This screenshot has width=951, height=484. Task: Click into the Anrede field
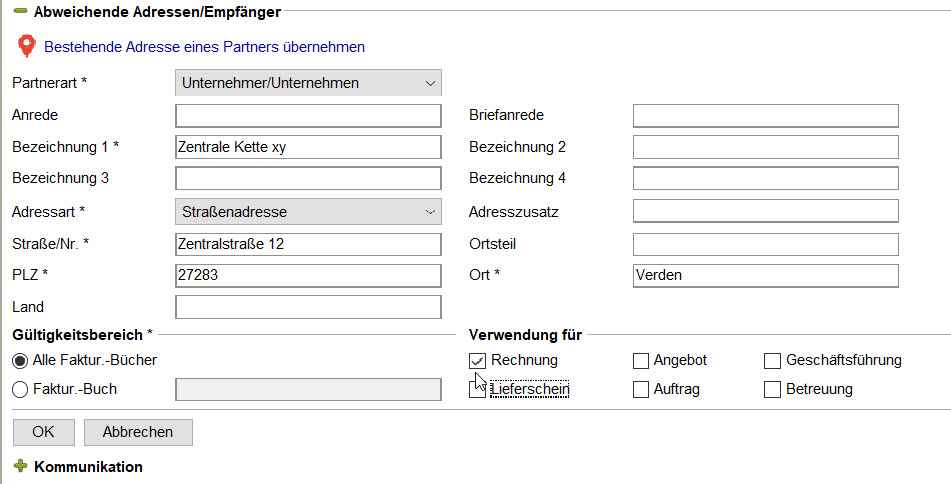pos(308,115)
